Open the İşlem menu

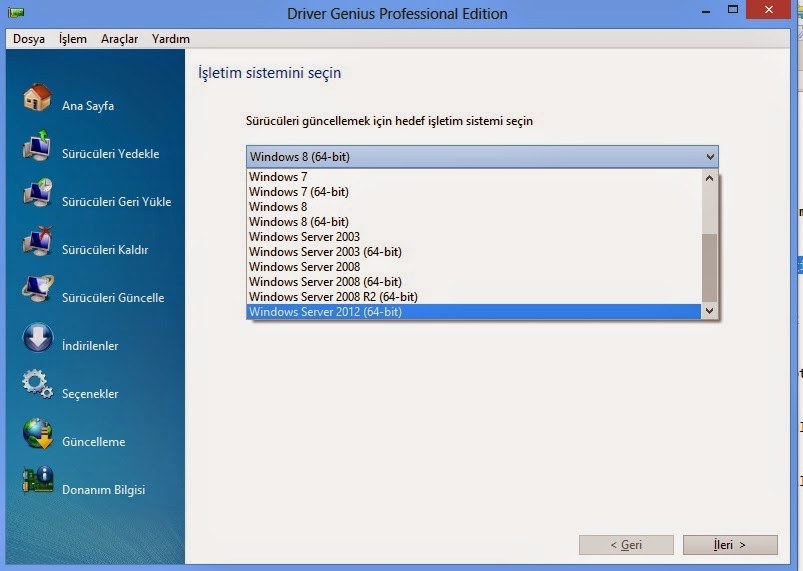[x=73, y=39]
